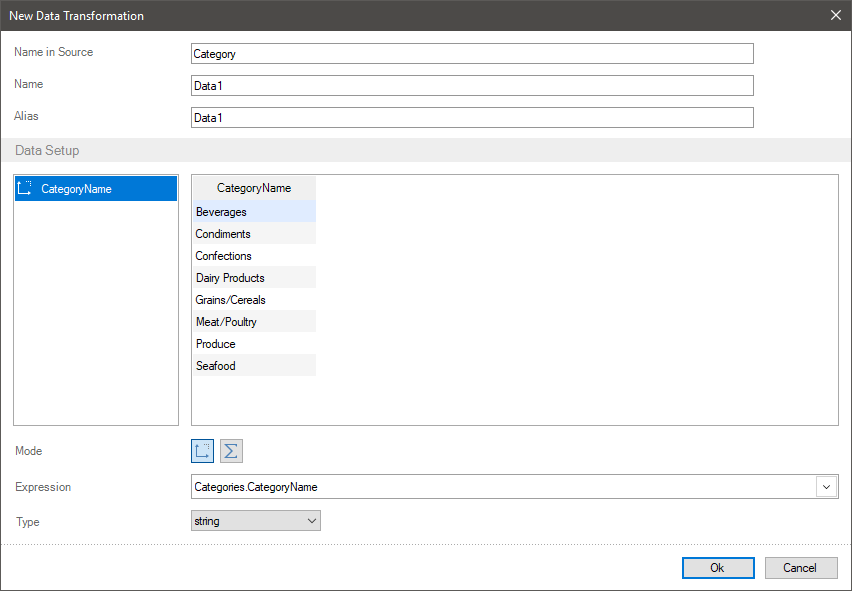
Task: Select the Condiments row
Action: pyautogui.click(x=254, y=234)
